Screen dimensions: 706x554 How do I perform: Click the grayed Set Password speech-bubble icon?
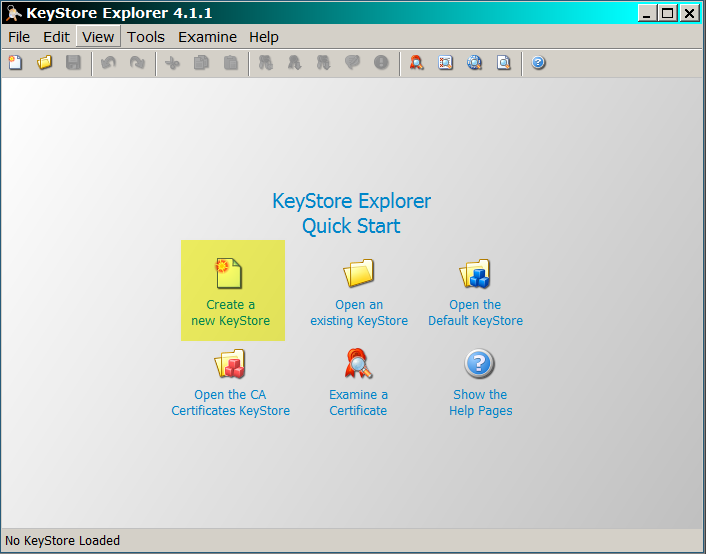[x=352, y=63]
